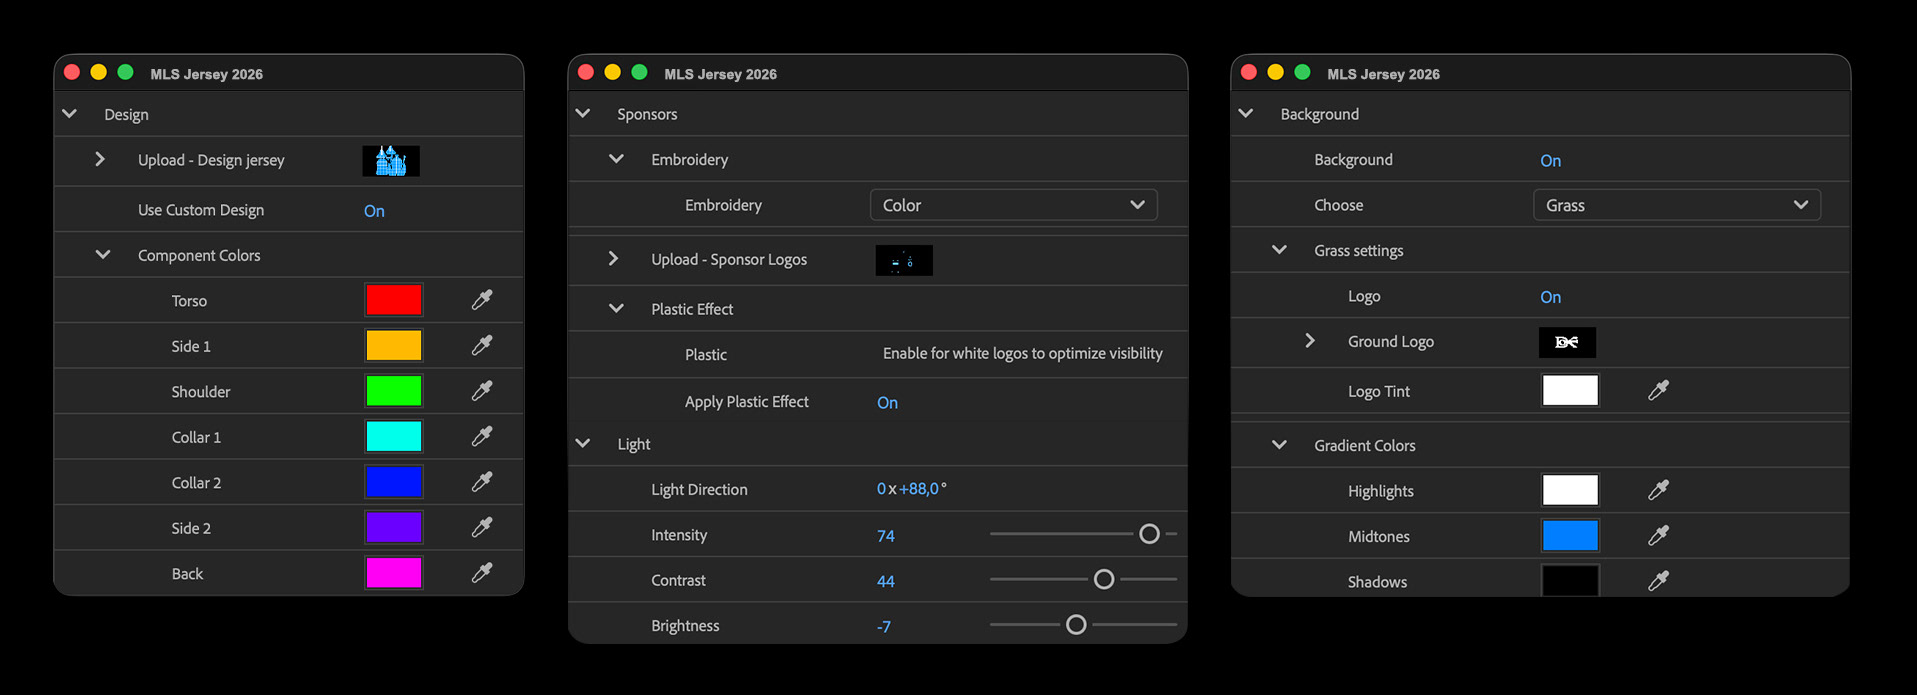
Task: Collapse the Component Colors section
Action: (x=102, y=255)
